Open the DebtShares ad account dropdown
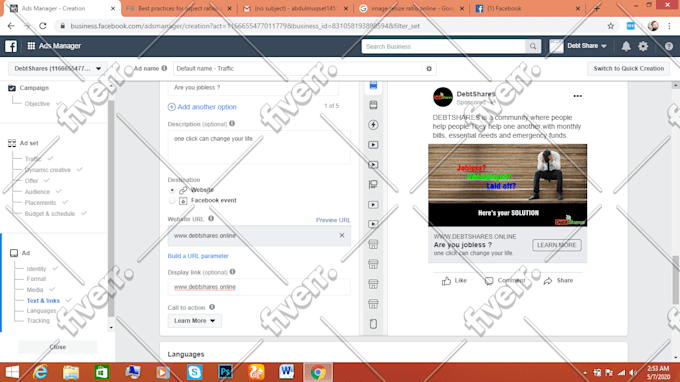 (57, 69)
